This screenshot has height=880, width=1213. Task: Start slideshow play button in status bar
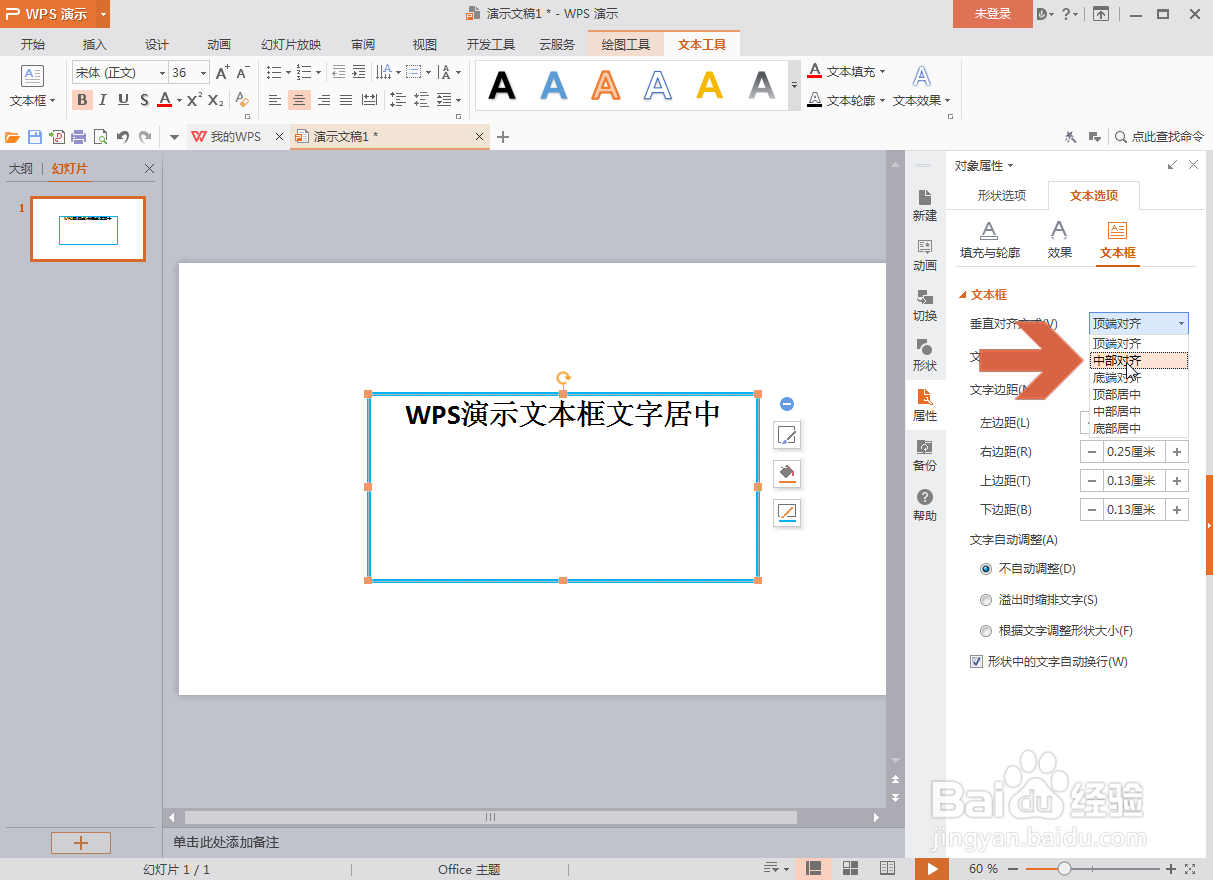932,869
